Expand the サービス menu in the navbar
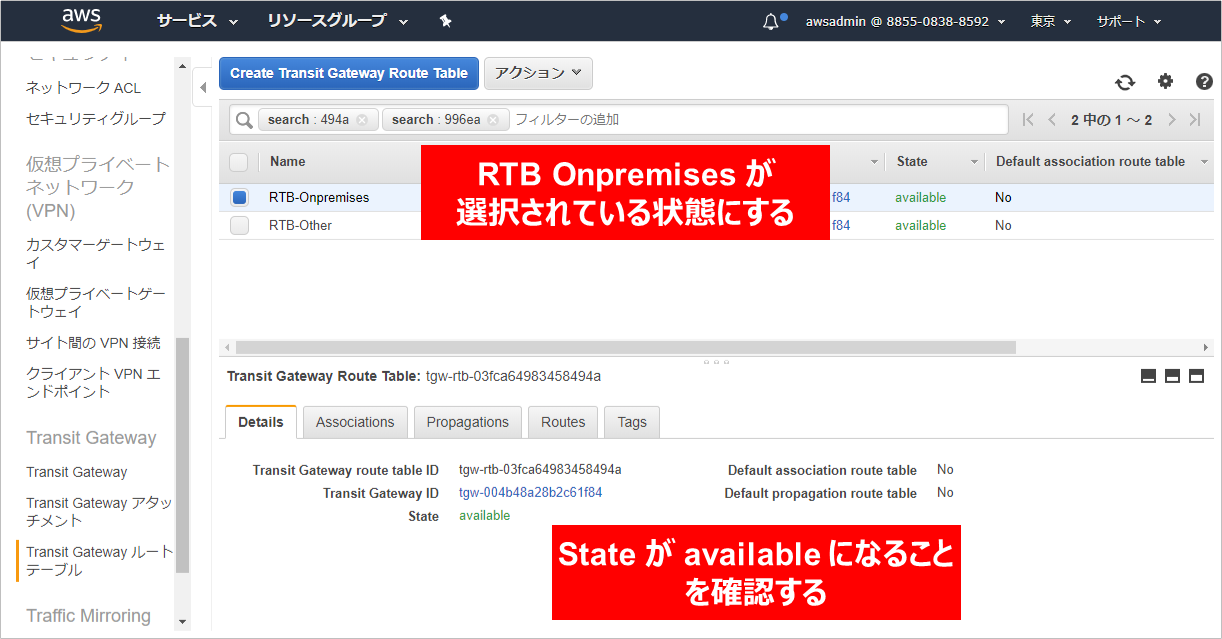Screen dimensions: 1222x639 tap(197, 21)
